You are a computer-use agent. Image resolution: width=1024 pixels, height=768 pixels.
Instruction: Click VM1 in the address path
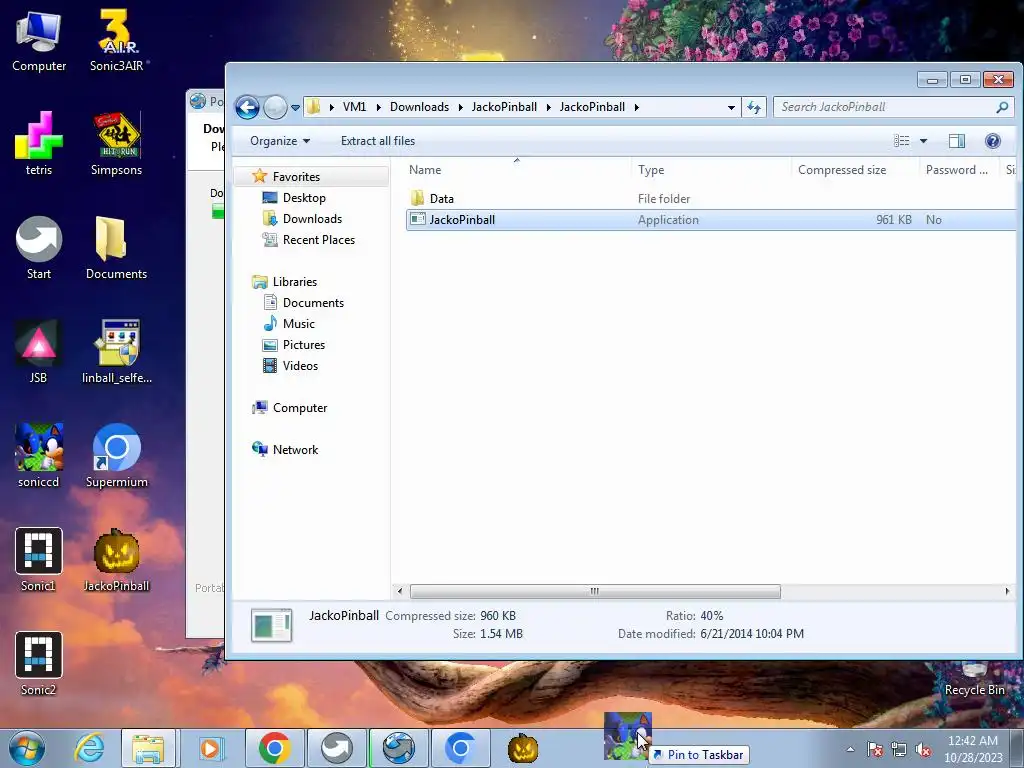click(x=355, y=107)
